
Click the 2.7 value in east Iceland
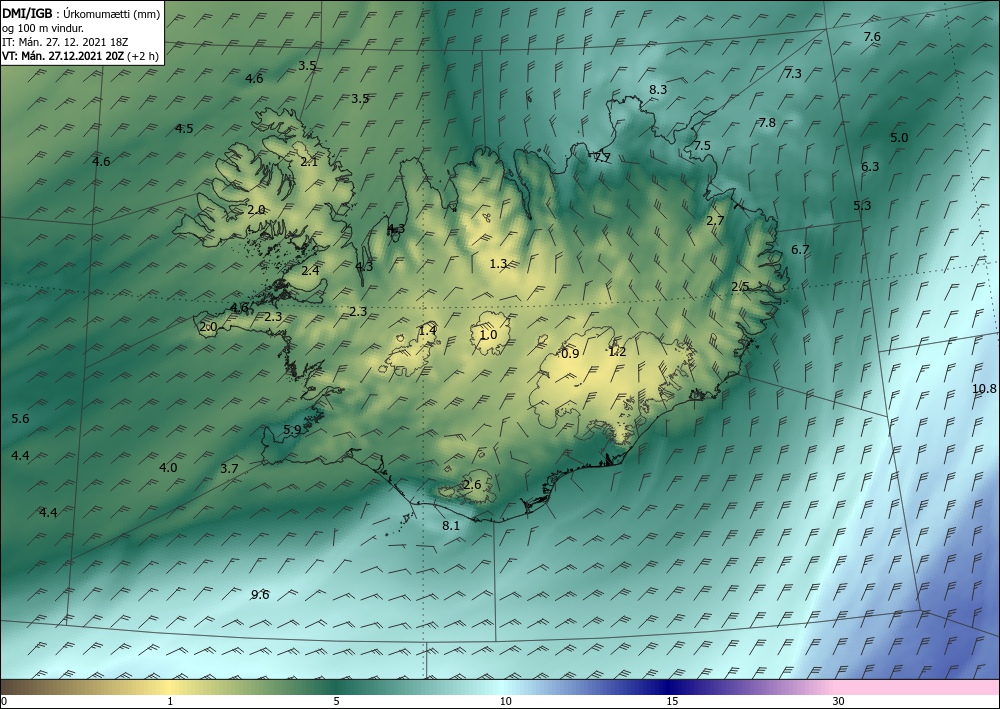[x=716, y=221]
